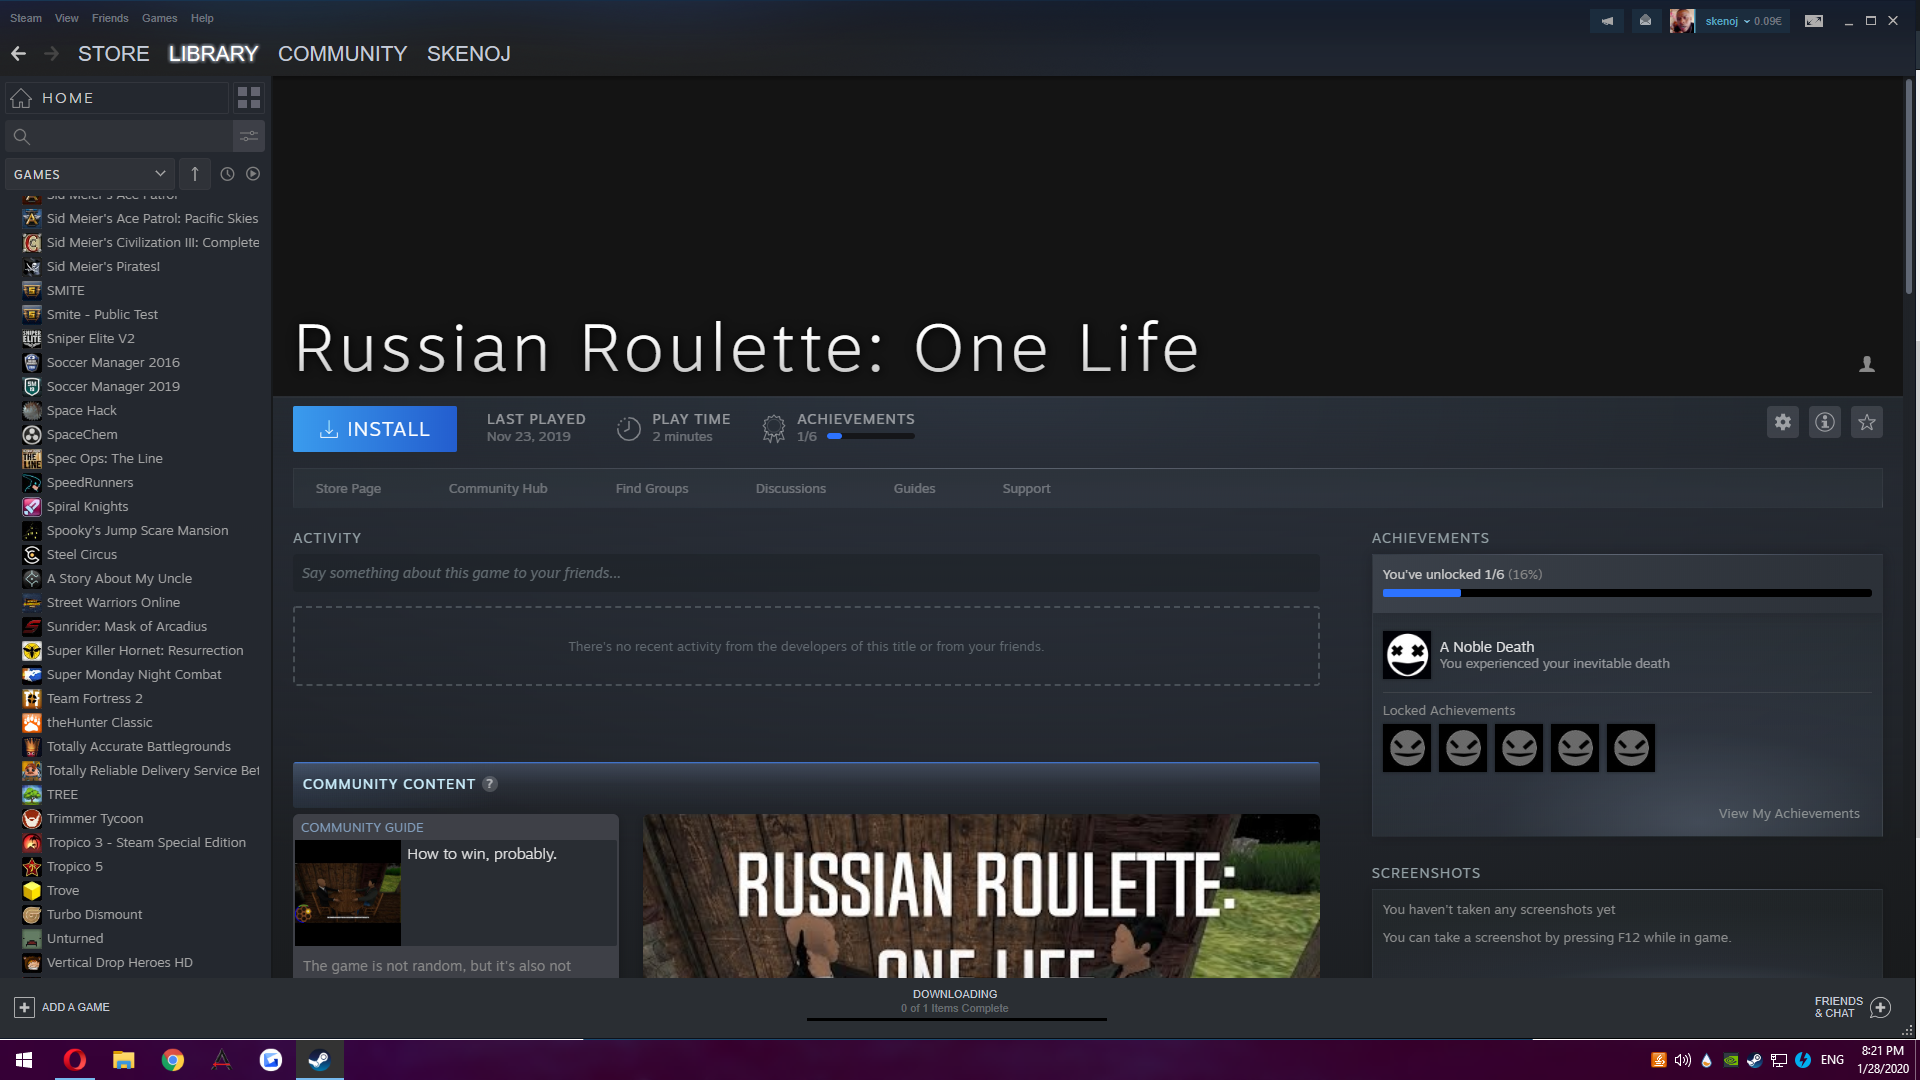Open the Community Hub link
Viewport: 1920px width, 1080px height.
[x=498, y=489]
